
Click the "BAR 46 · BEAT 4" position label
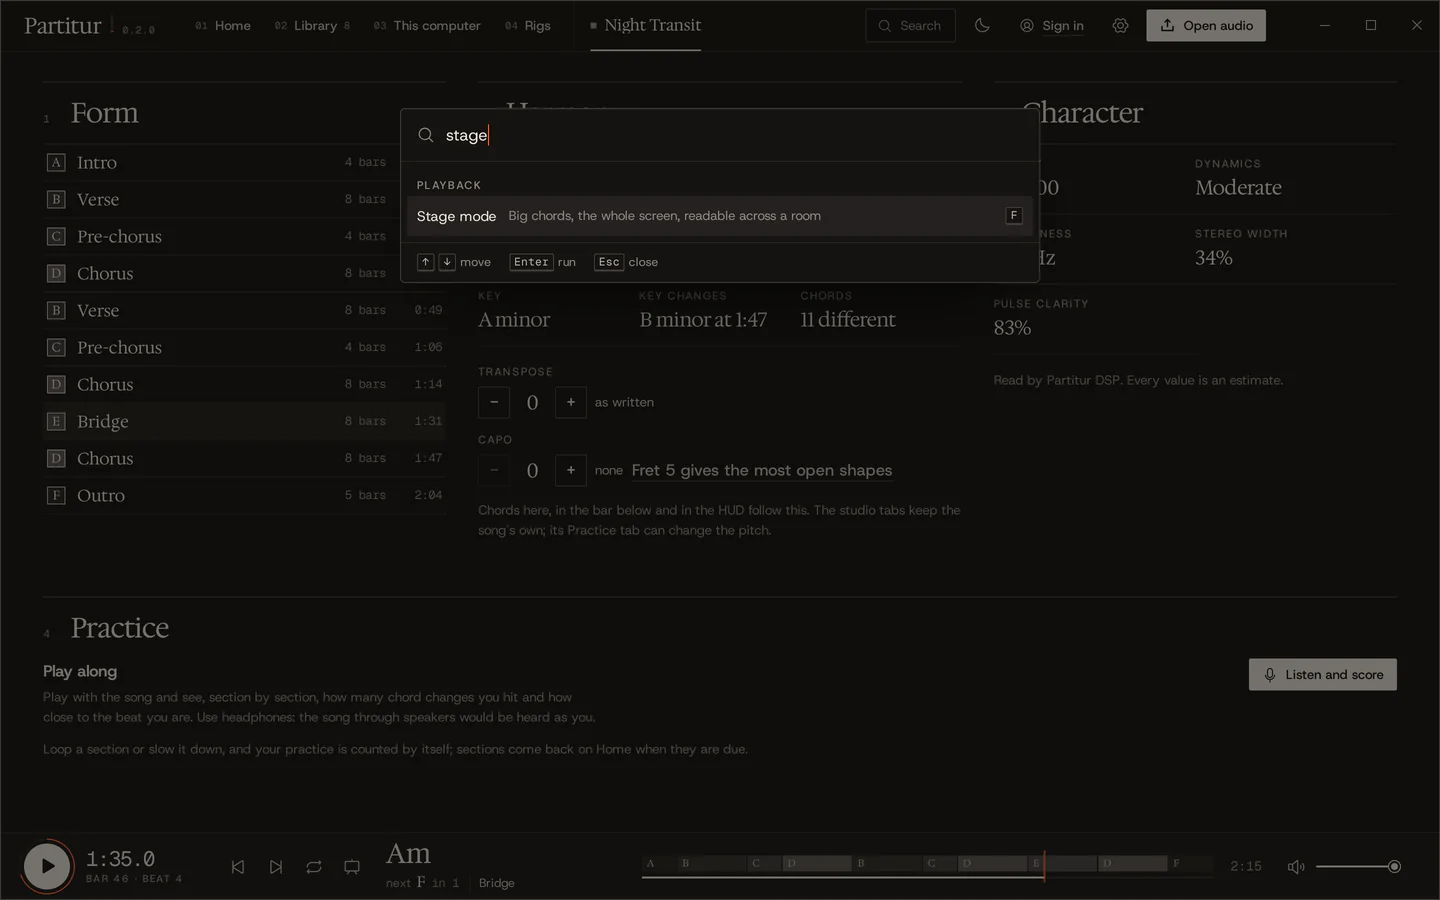tap(134, 879)
